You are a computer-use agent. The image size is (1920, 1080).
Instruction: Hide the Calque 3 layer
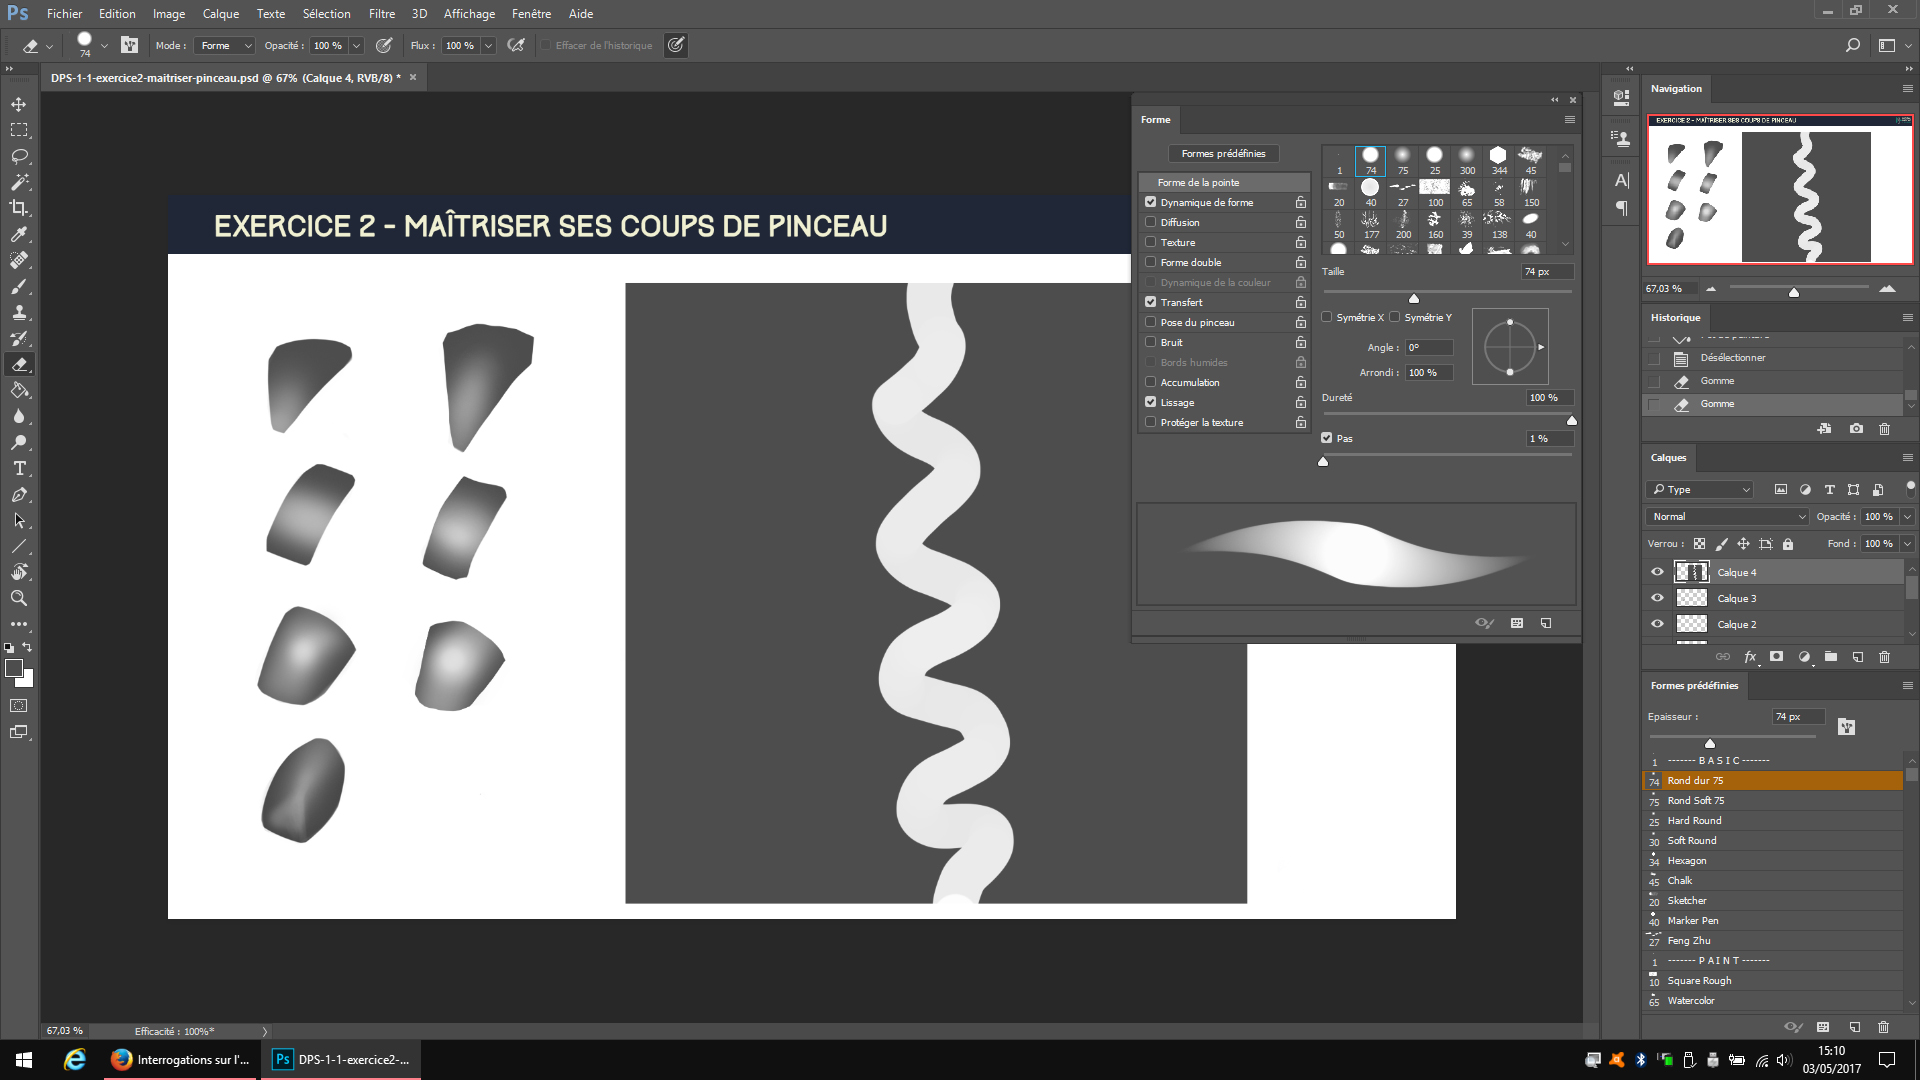point(1658,597)
